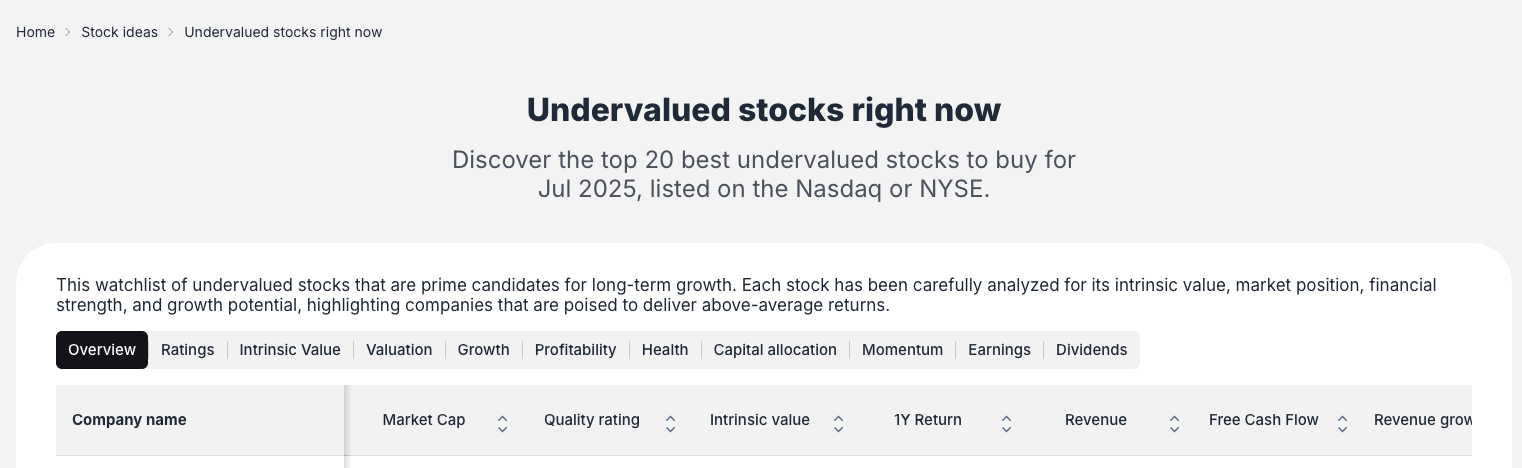Switch to the Ratings tab
This screenshot has width=1522, height=468.
[188, 350]
